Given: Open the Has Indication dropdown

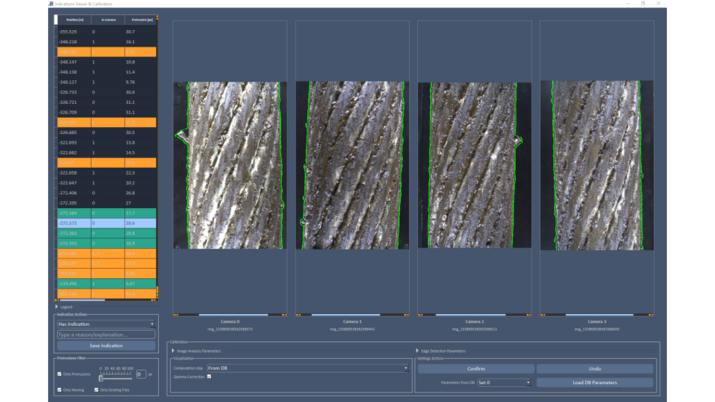Looking at the screenshot, I should click(106, 324).
